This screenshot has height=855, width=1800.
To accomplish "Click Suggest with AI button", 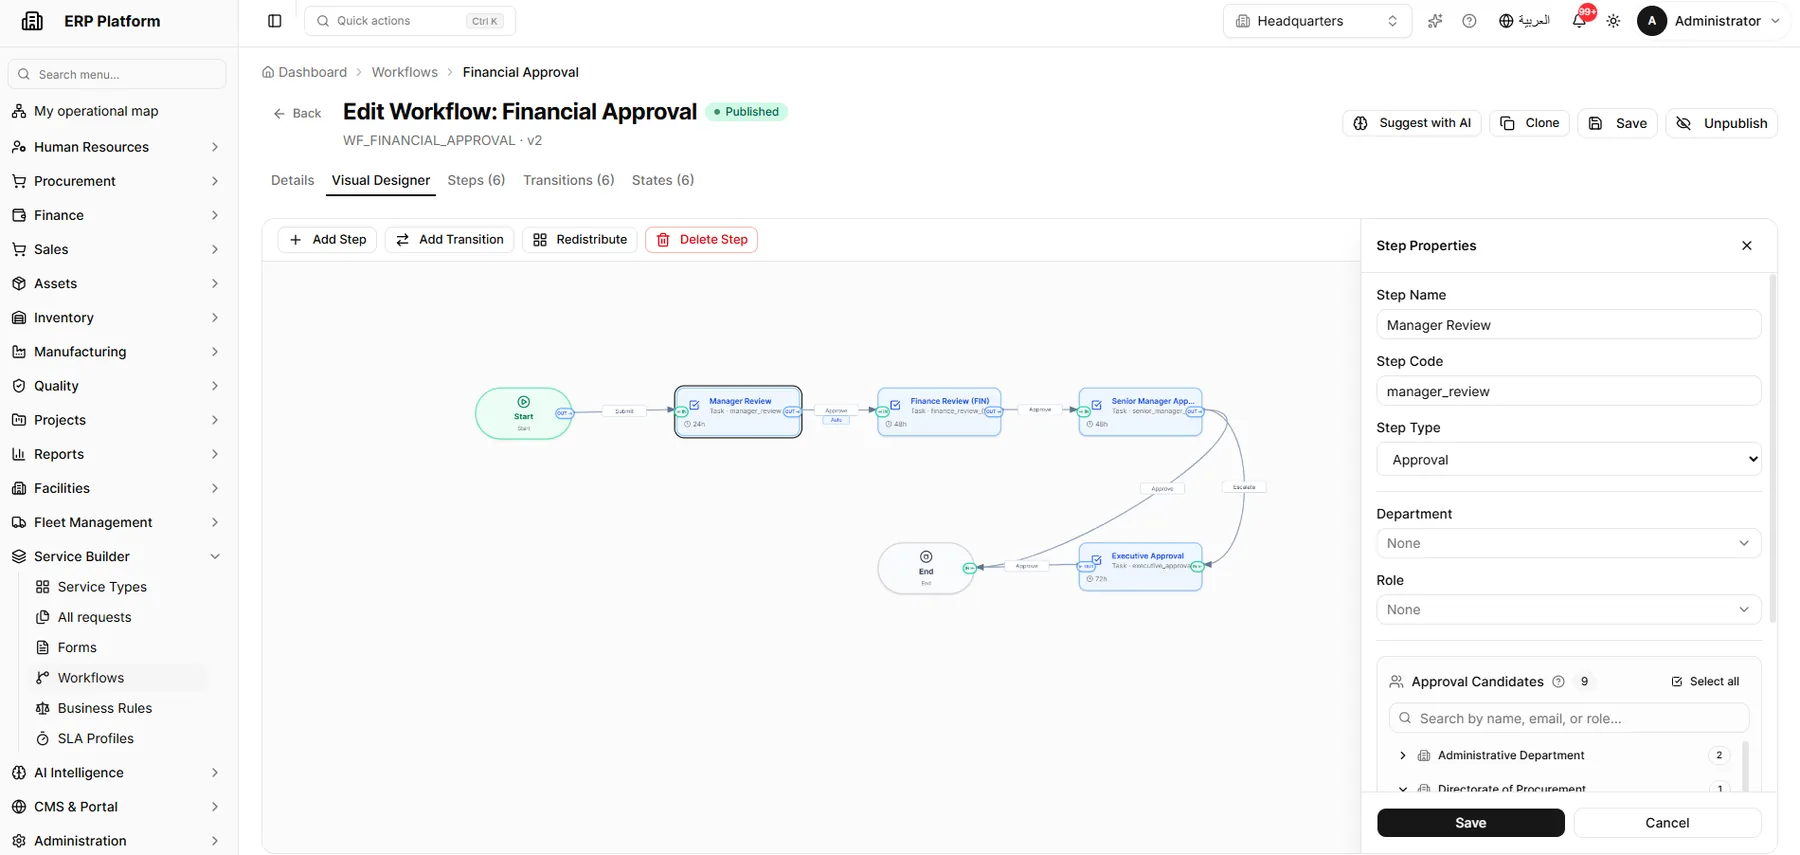I will (1412, 123).
